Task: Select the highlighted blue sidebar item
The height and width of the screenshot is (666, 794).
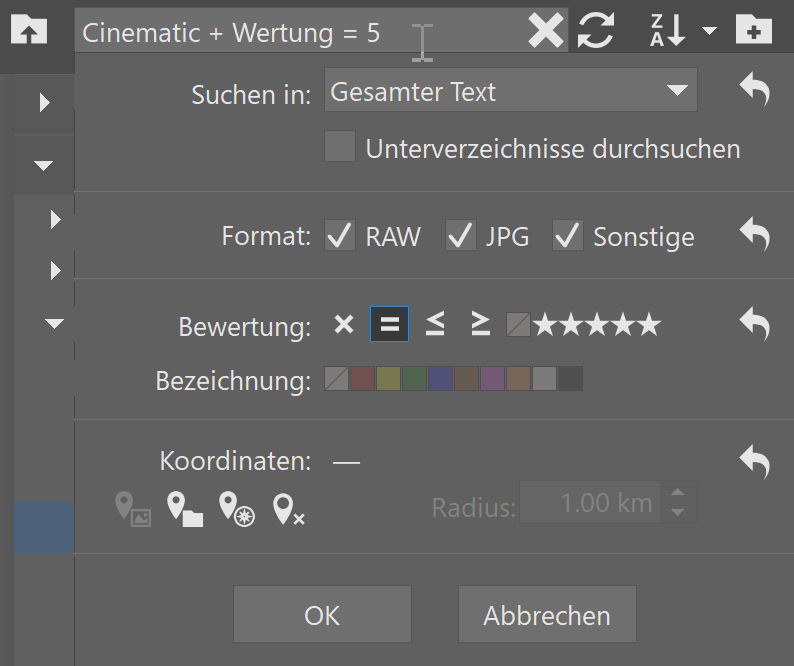Action: point(44,528)
